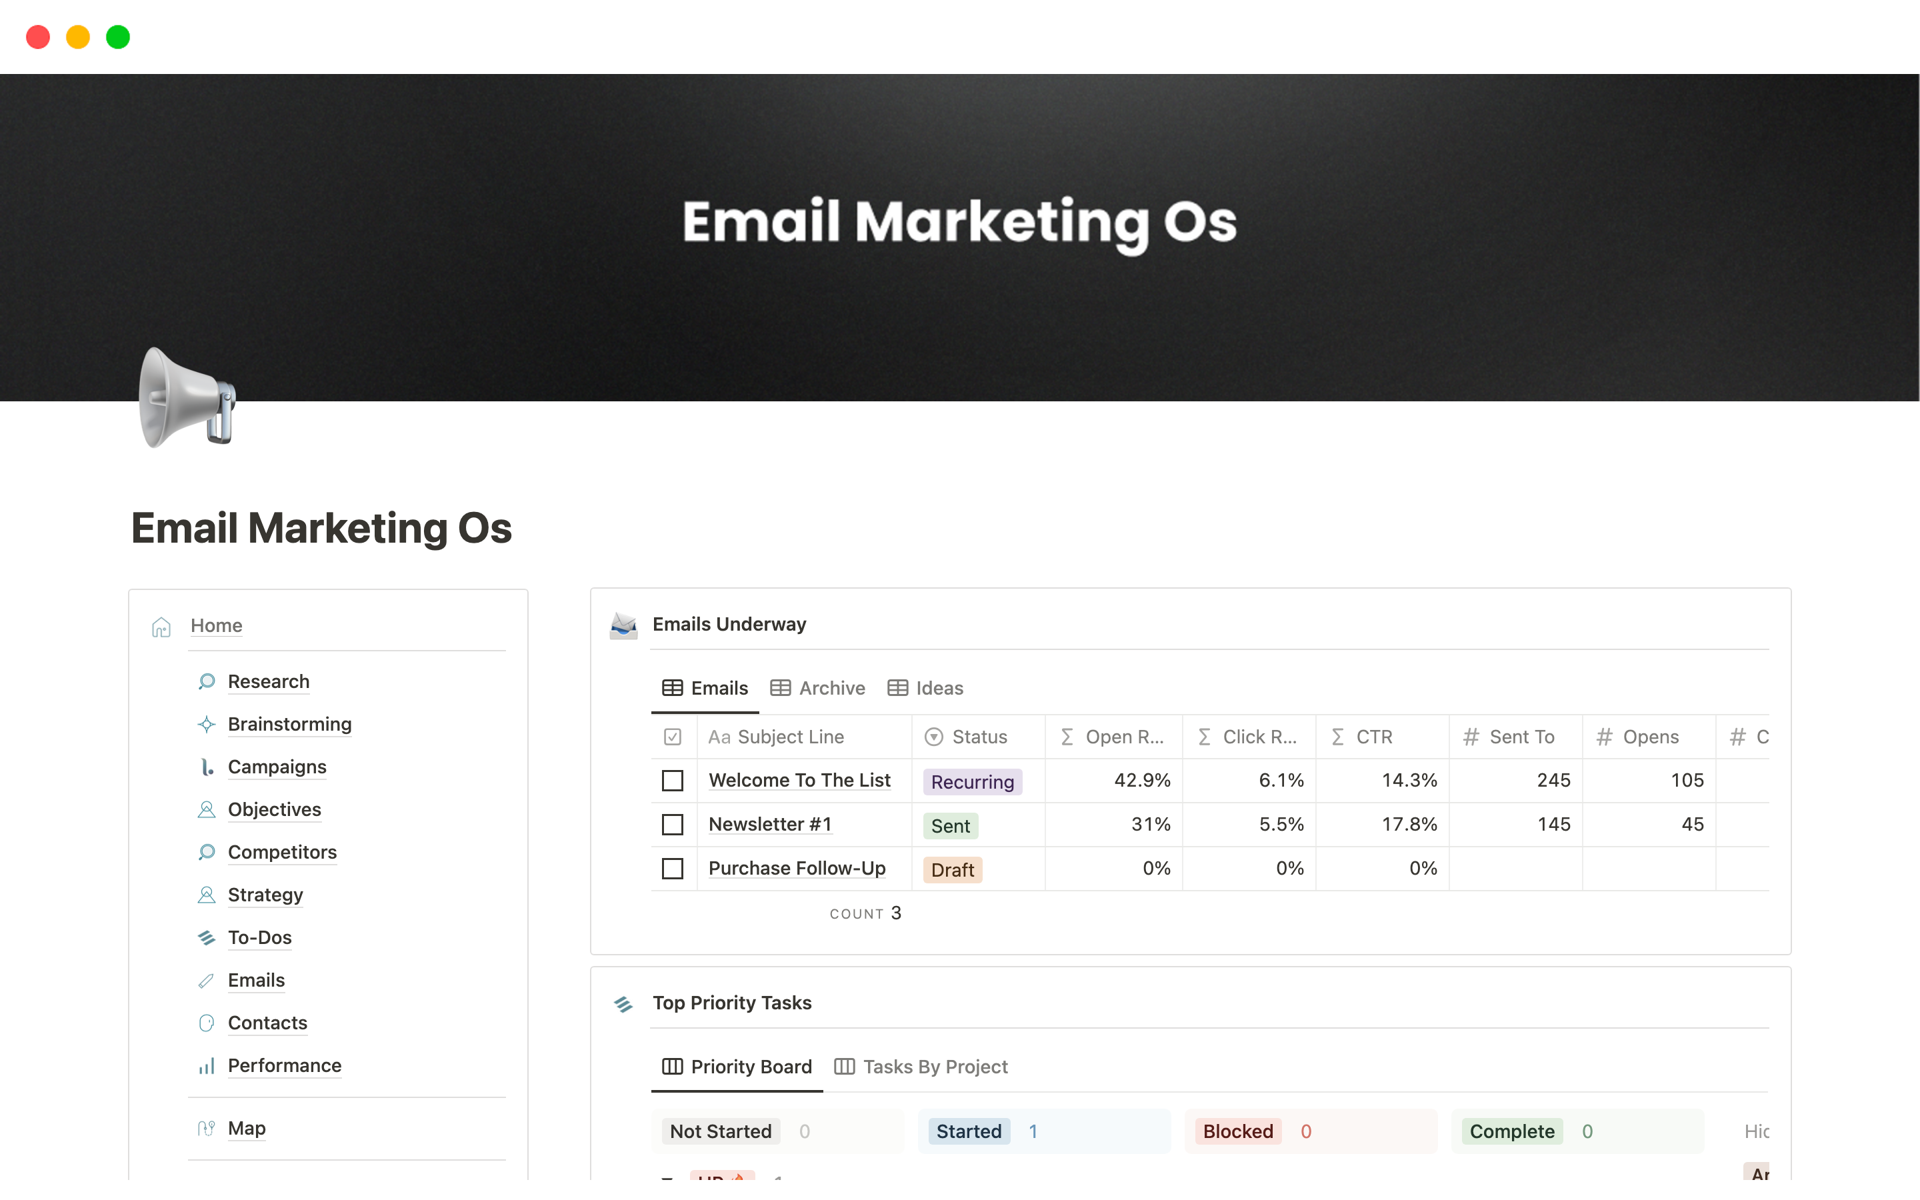Click the Top Priority Tasks icon
Viewport: 1920px width, 1200px height.
623,1003
